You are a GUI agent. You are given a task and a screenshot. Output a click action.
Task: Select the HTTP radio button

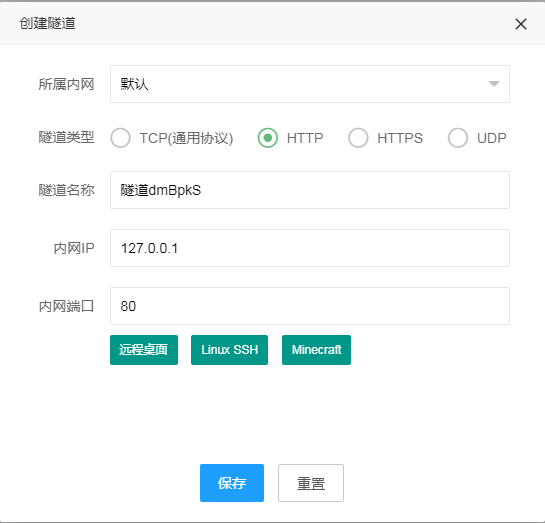(268, 138)
